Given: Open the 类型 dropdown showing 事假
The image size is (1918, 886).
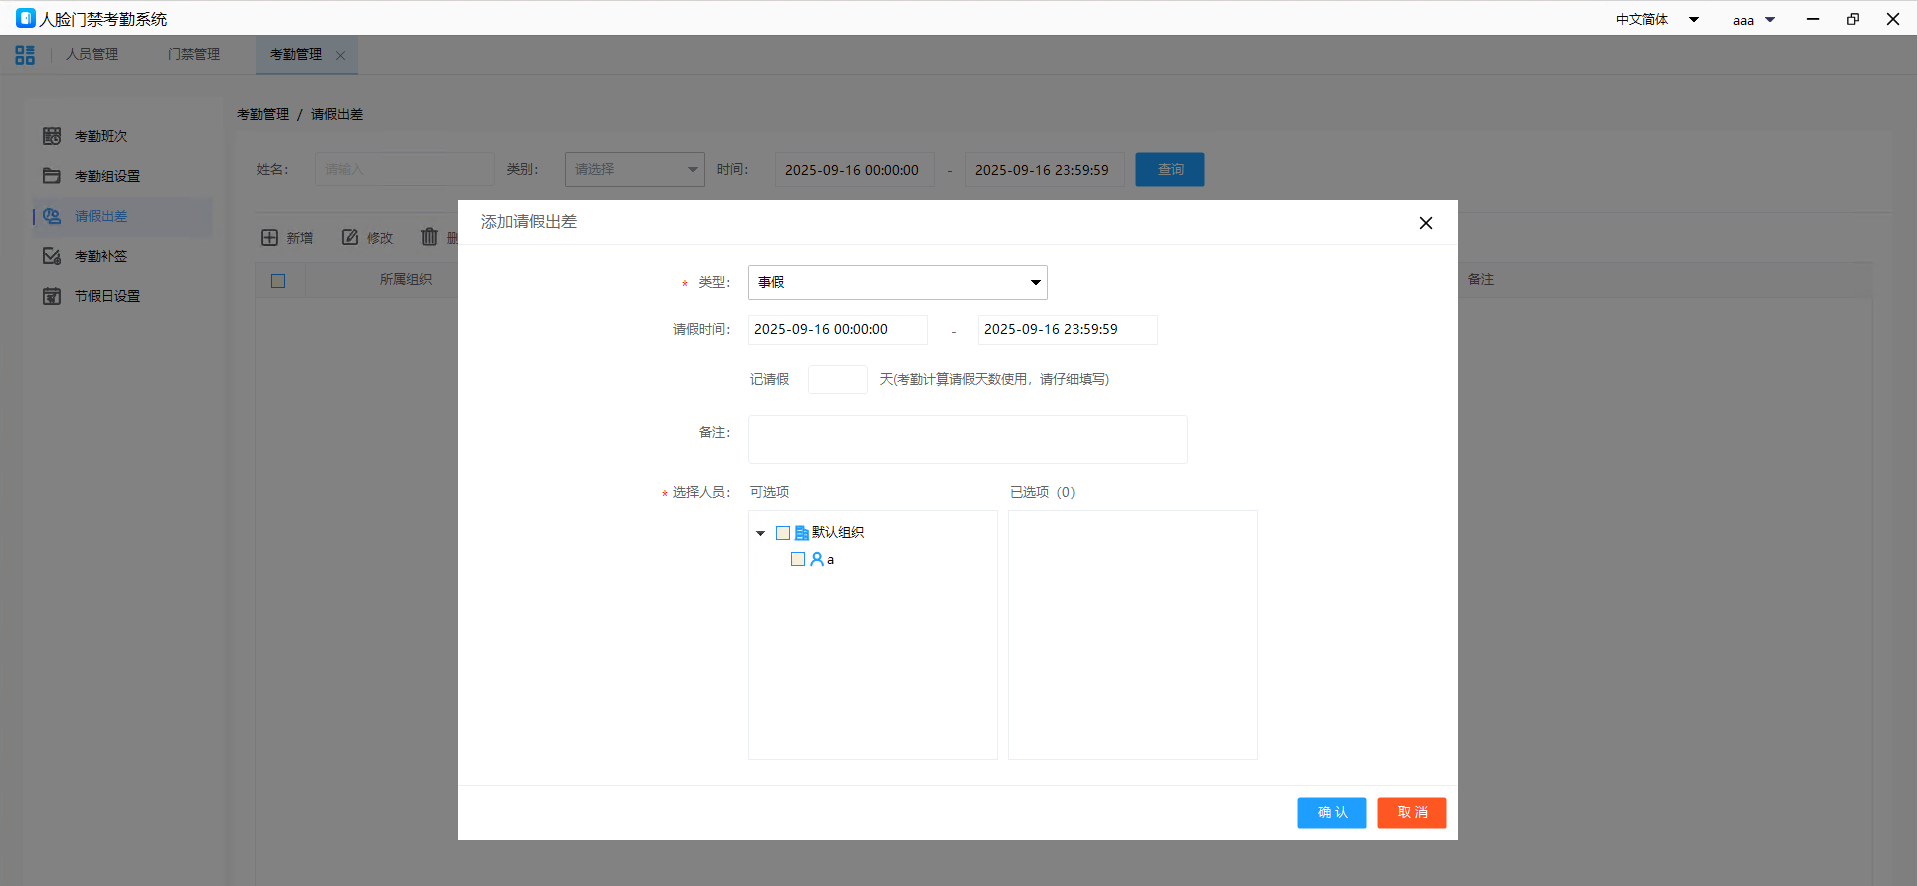Looking at the screenshot, I should click(897, 283).
